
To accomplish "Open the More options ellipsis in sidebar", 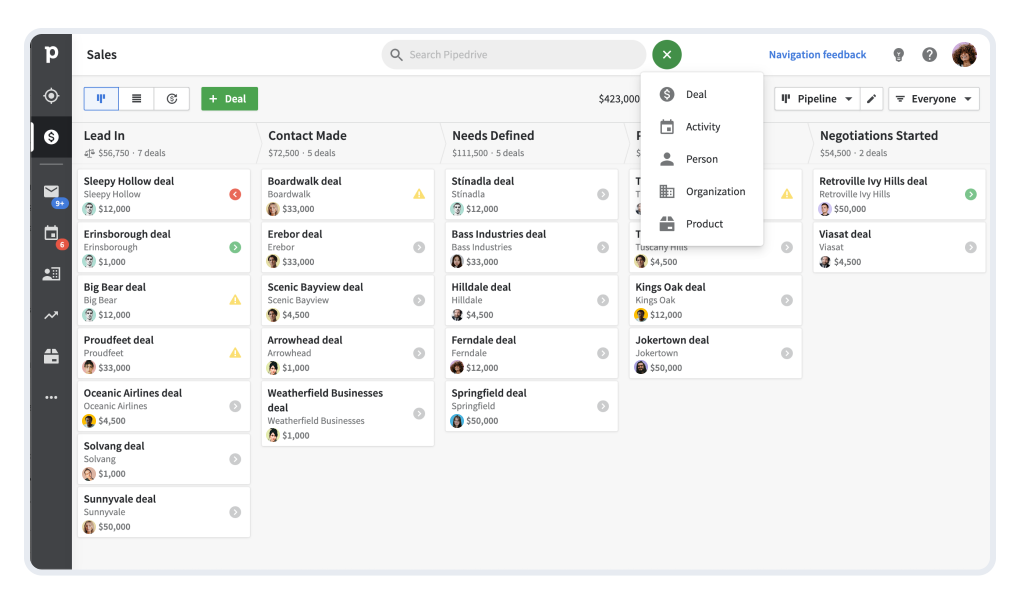I will [x=51, y=397].
